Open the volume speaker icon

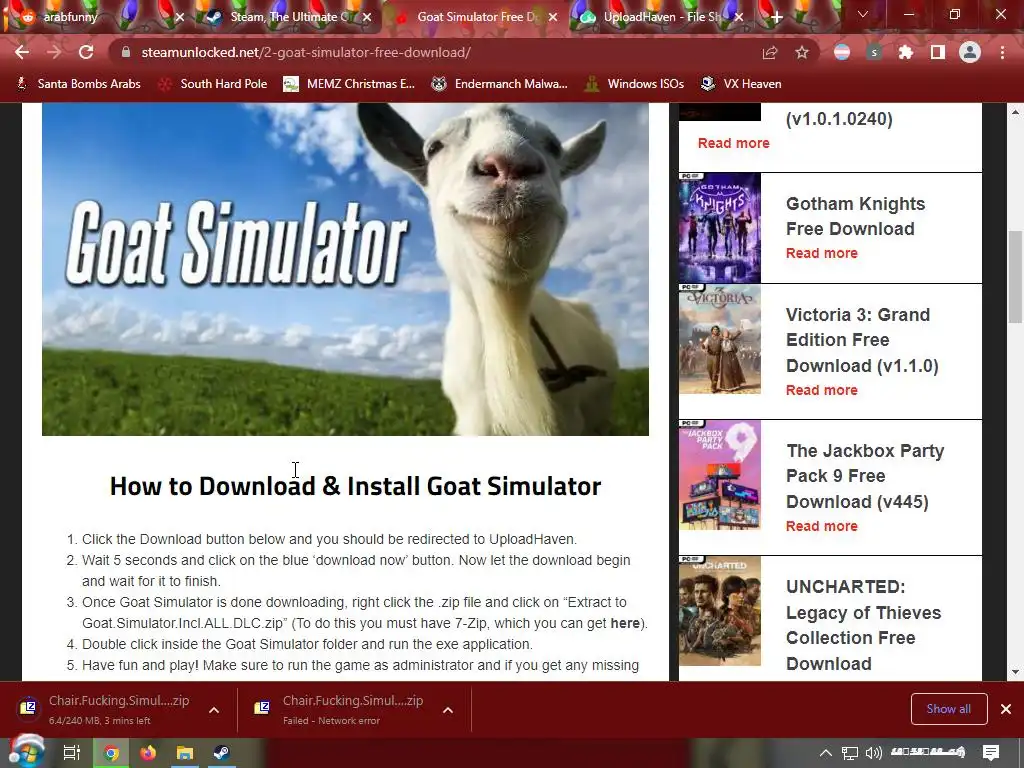tap(874, 753)
